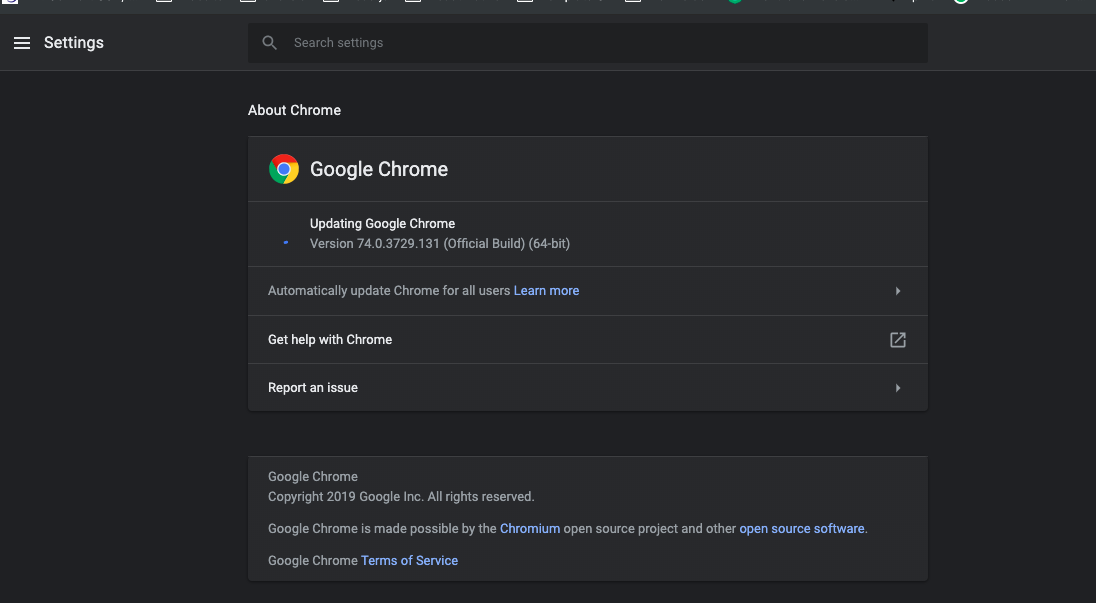Click the update progress spinner
This screenshot has width=1096, height=603.
(x=285, y=242)
